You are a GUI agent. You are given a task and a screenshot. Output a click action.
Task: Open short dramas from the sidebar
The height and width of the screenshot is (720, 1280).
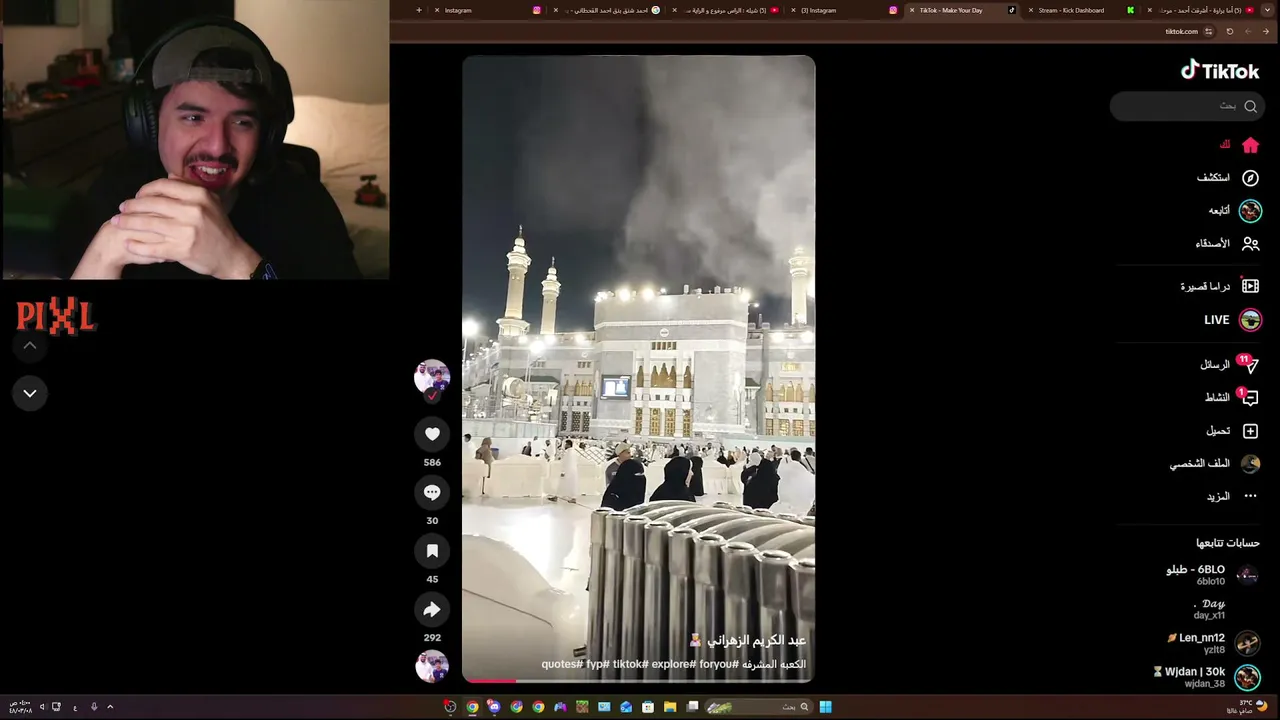click(x=1250, y=286)
